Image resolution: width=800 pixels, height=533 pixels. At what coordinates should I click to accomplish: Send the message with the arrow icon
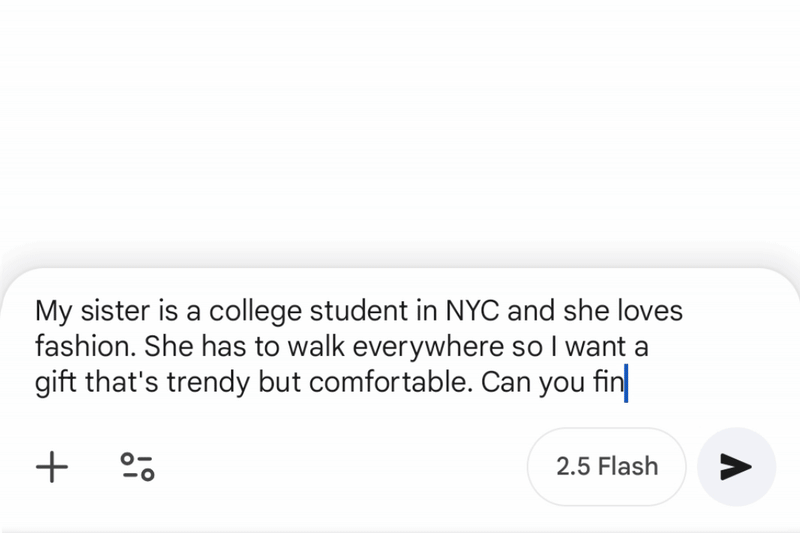point(736,466)
